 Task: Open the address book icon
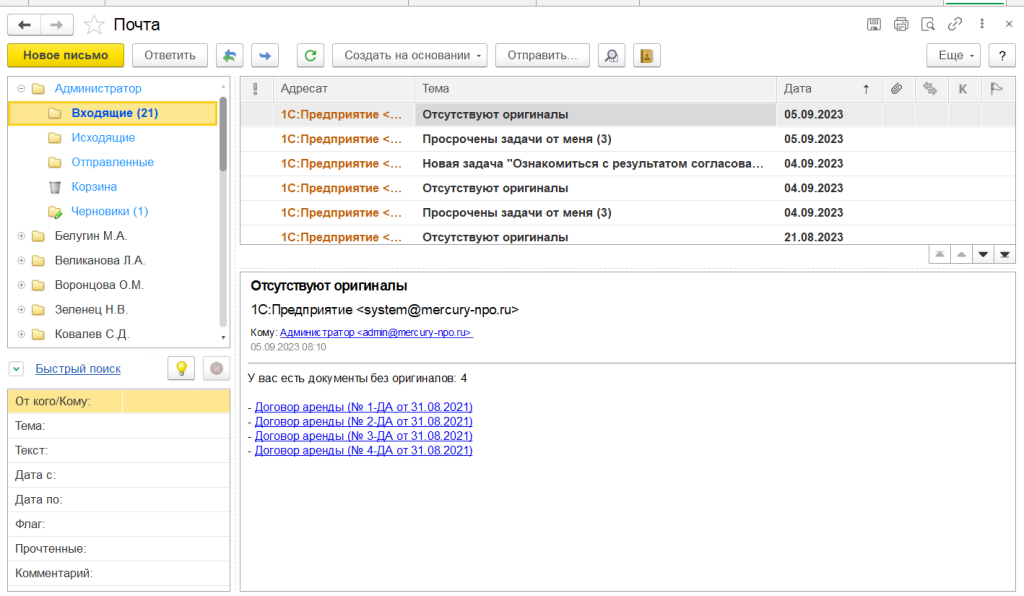[646, 56]
